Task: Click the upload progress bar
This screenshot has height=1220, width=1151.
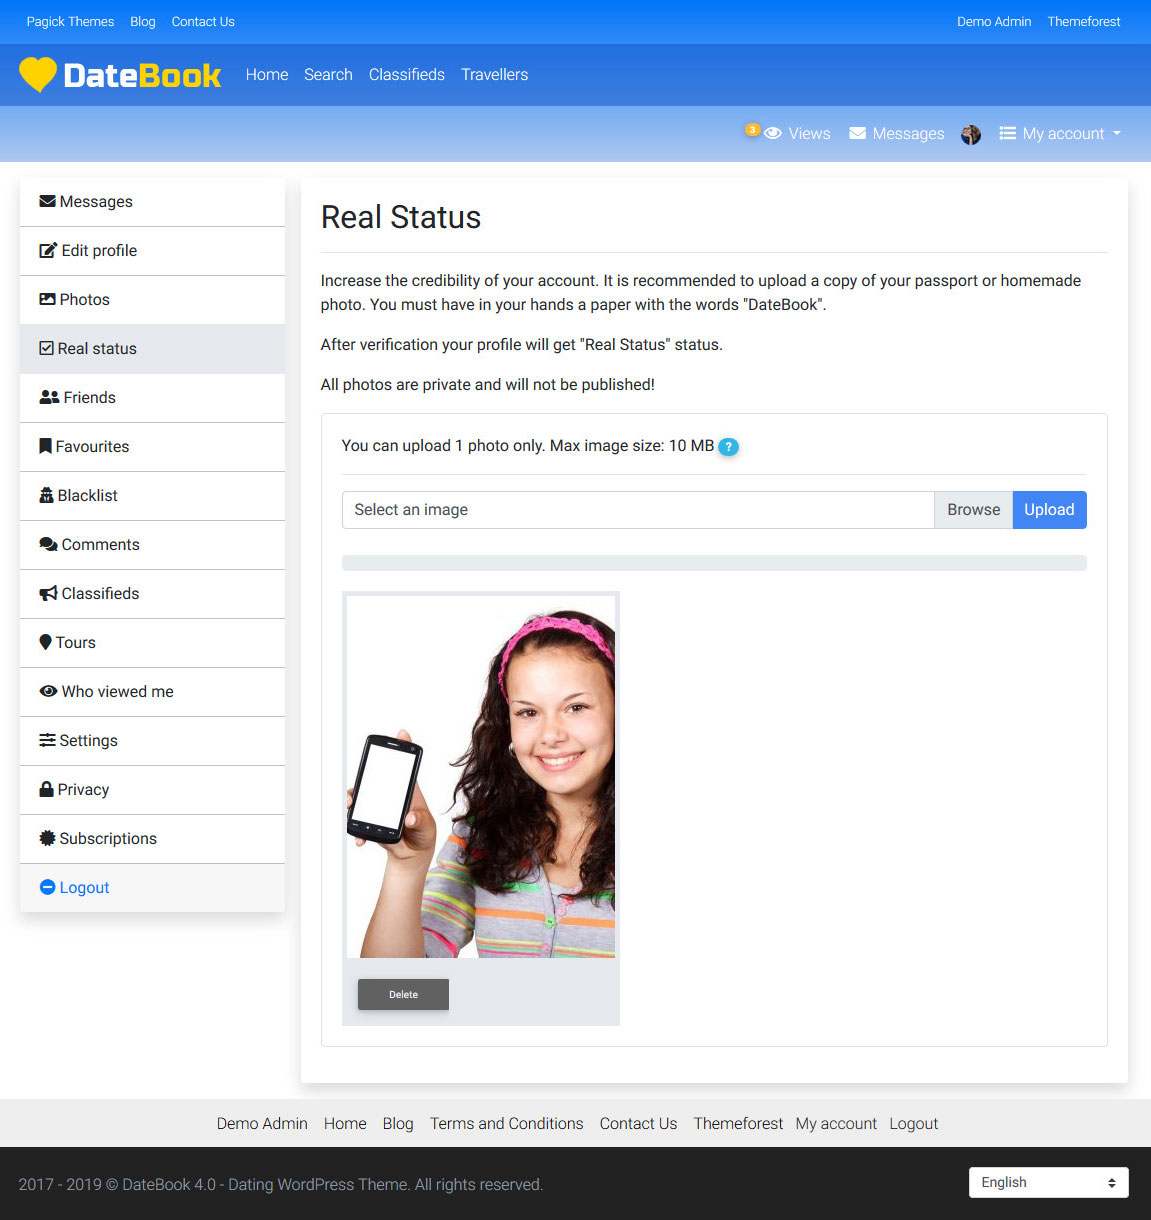Action: click(714, 562)
